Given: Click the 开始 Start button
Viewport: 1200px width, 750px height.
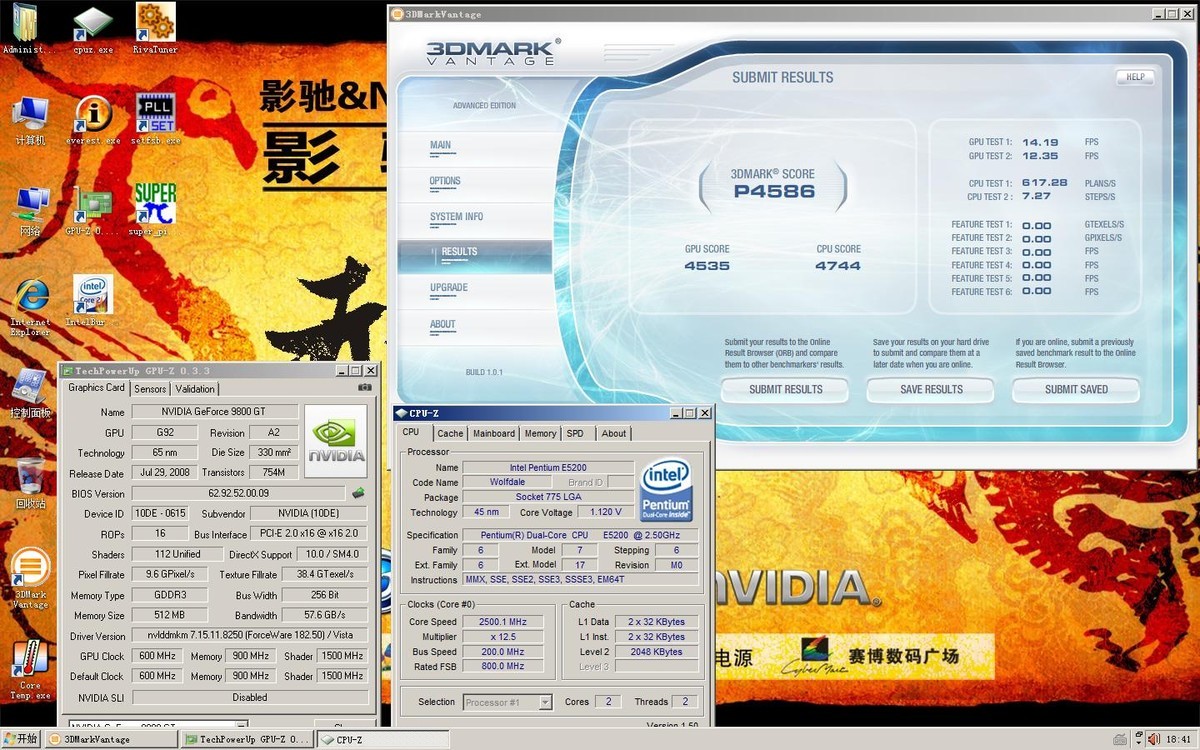Looking at the screenshot, I should [22, 739].
